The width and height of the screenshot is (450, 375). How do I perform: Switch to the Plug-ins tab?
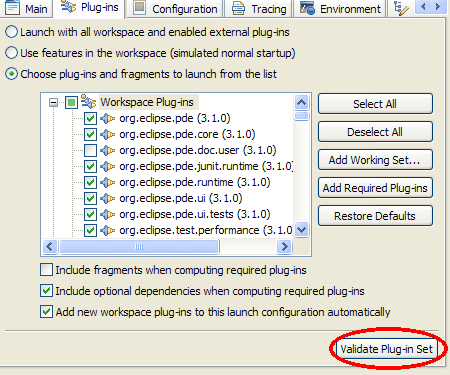point(89,8)
